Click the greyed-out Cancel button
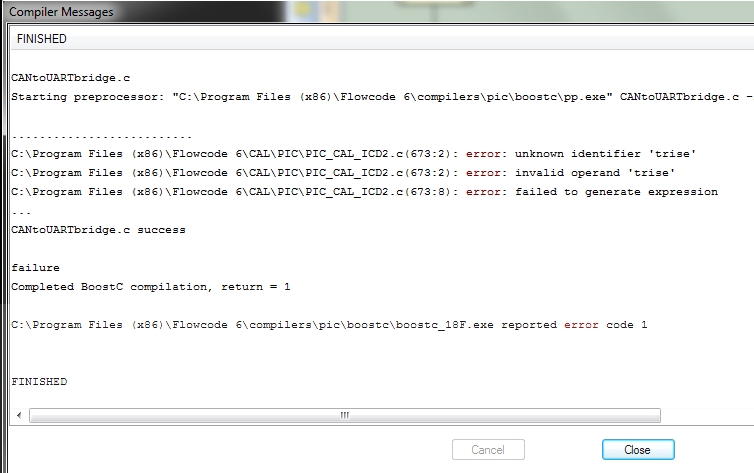This screenshot has width=754, height=473. [x=488, y=449]
